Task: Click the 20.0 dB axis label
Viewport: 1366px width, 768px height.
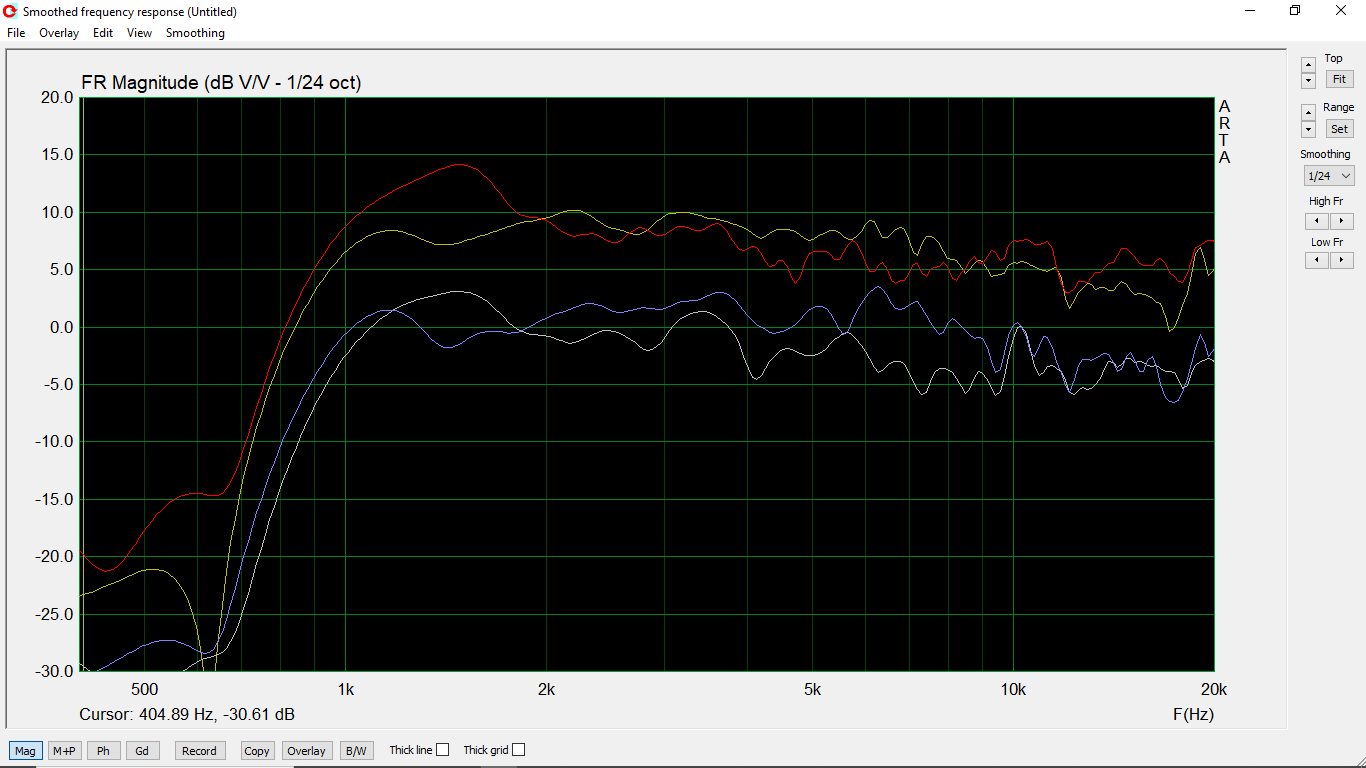Action: coord(57,97)
